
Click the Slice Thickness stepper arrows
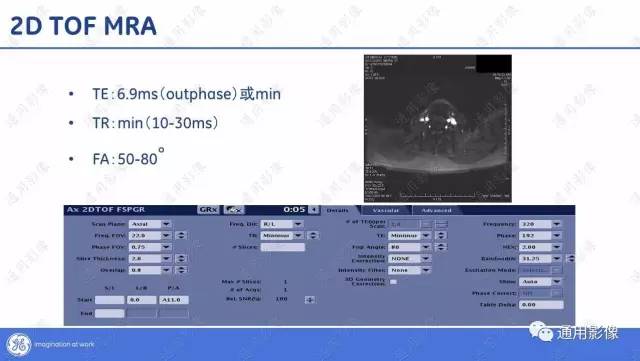[181, 258]
